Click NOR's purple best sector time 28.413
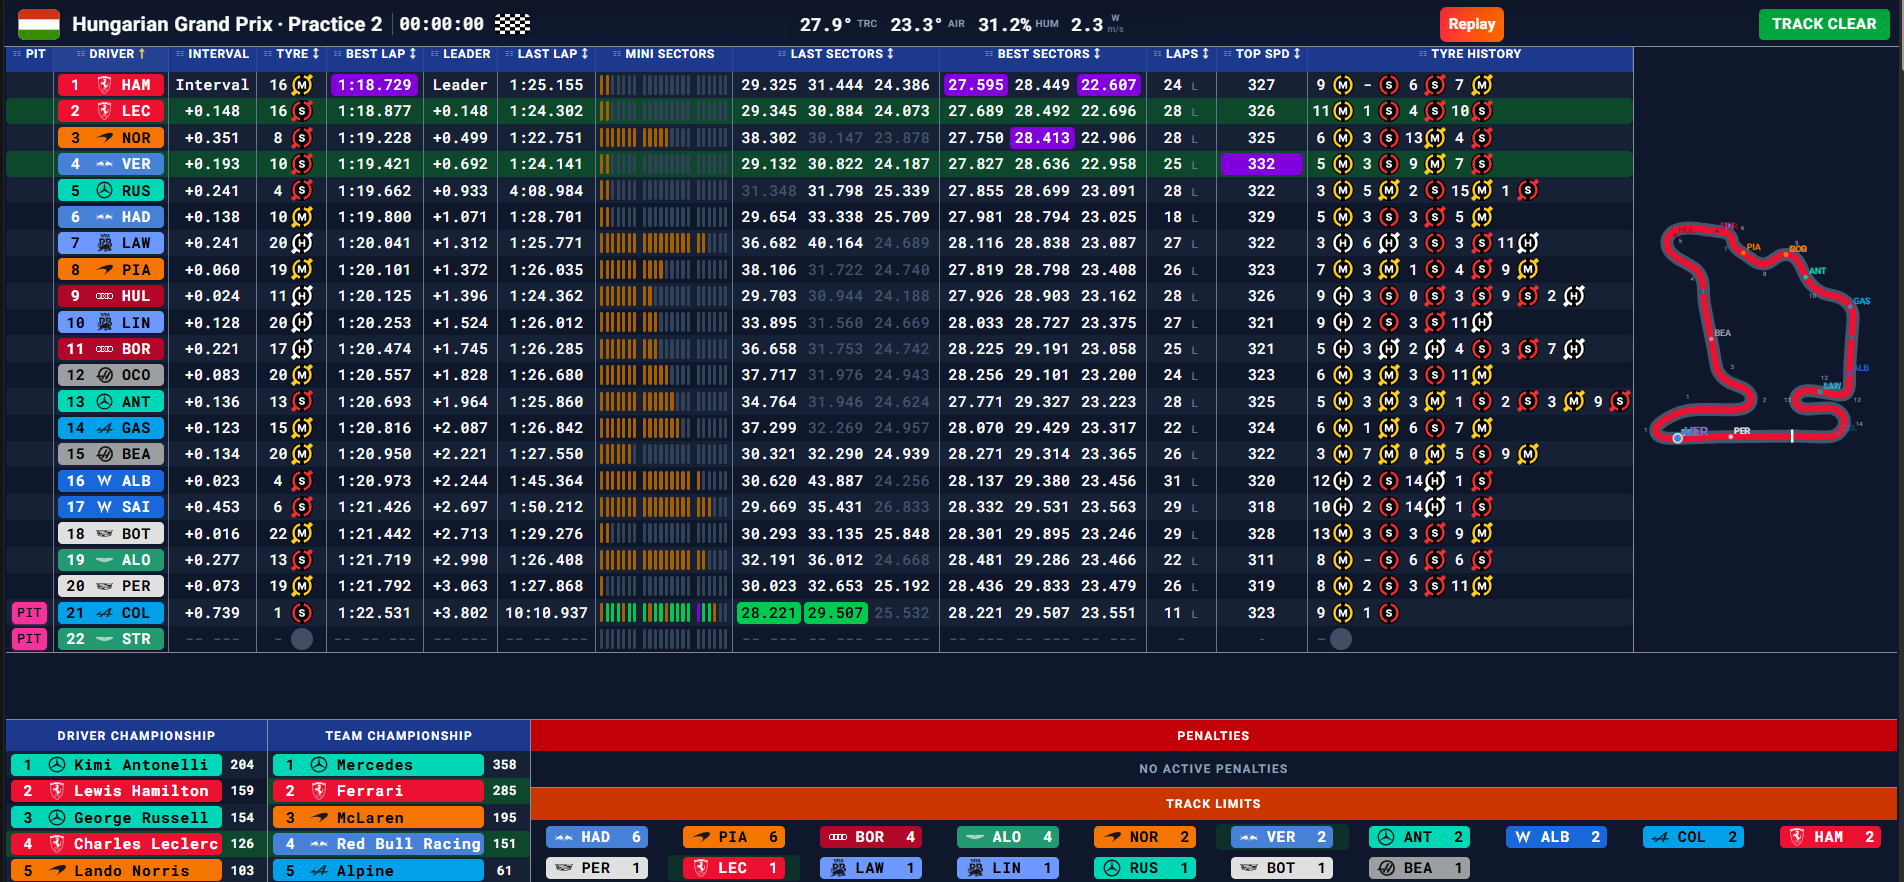The width and height of the screenshot is (1904, 882). coord(1042,138)
